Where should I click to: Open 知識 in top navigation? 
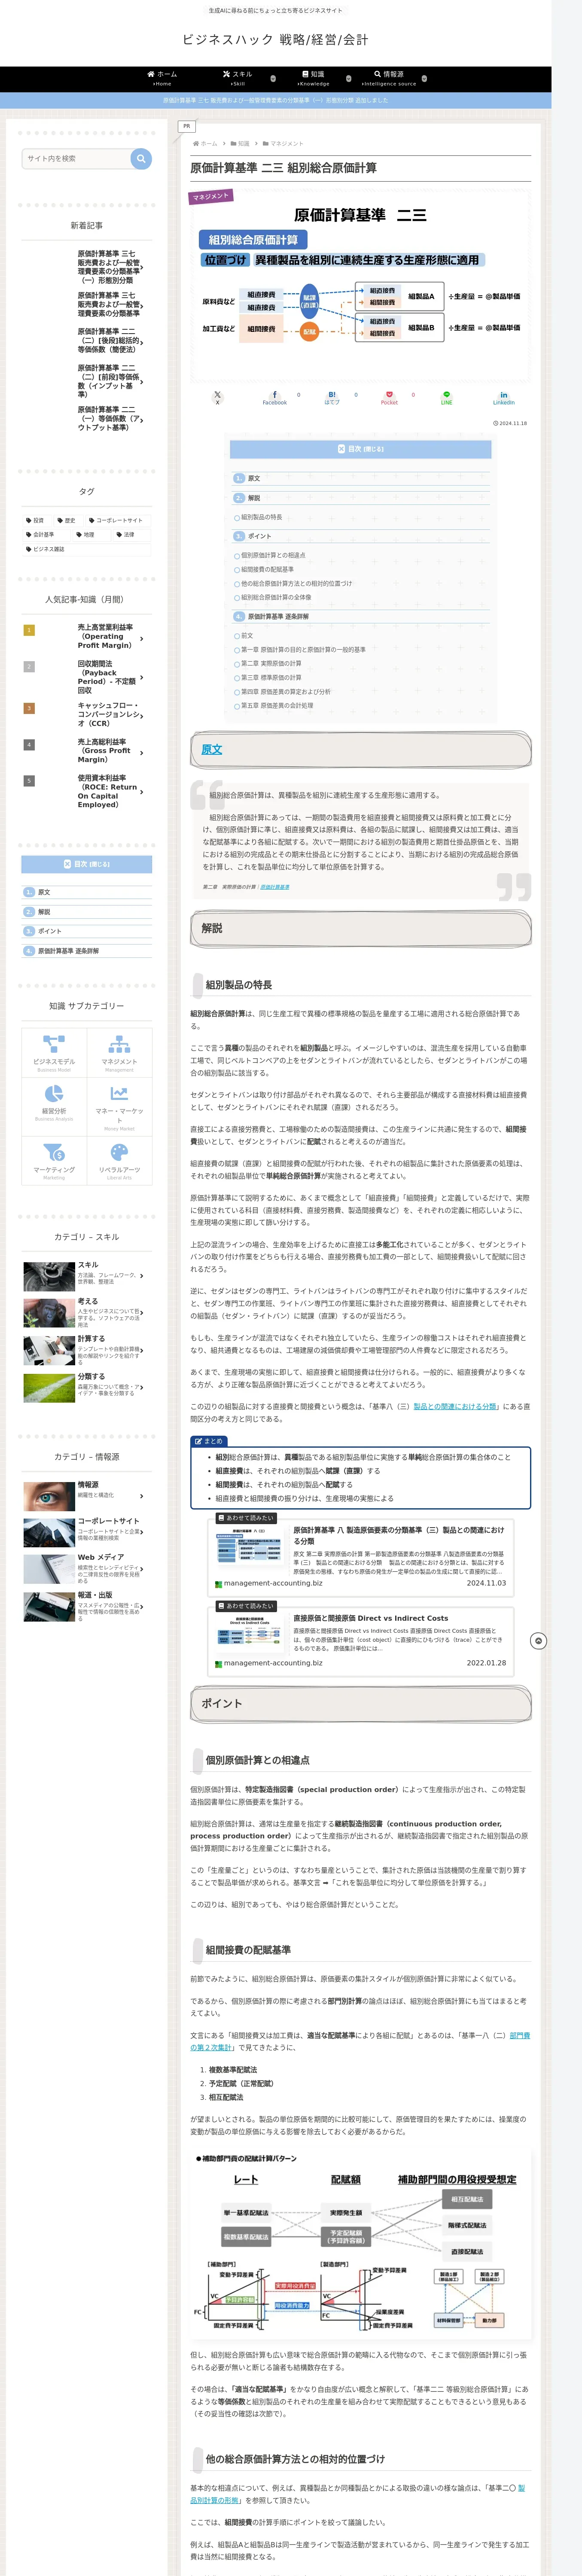point(313,78)
